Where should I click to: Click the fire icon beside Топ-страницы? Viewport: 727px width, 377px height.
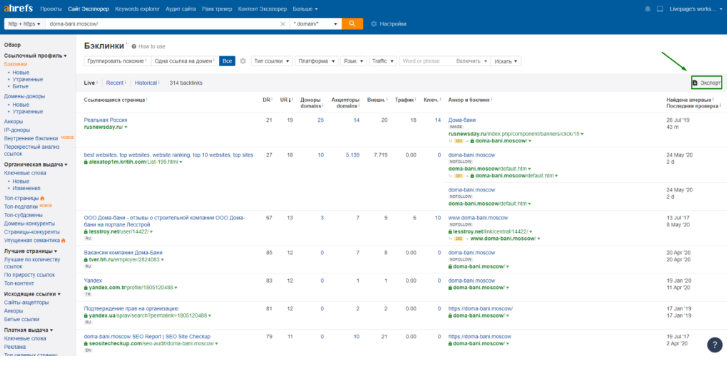(42, 198)
